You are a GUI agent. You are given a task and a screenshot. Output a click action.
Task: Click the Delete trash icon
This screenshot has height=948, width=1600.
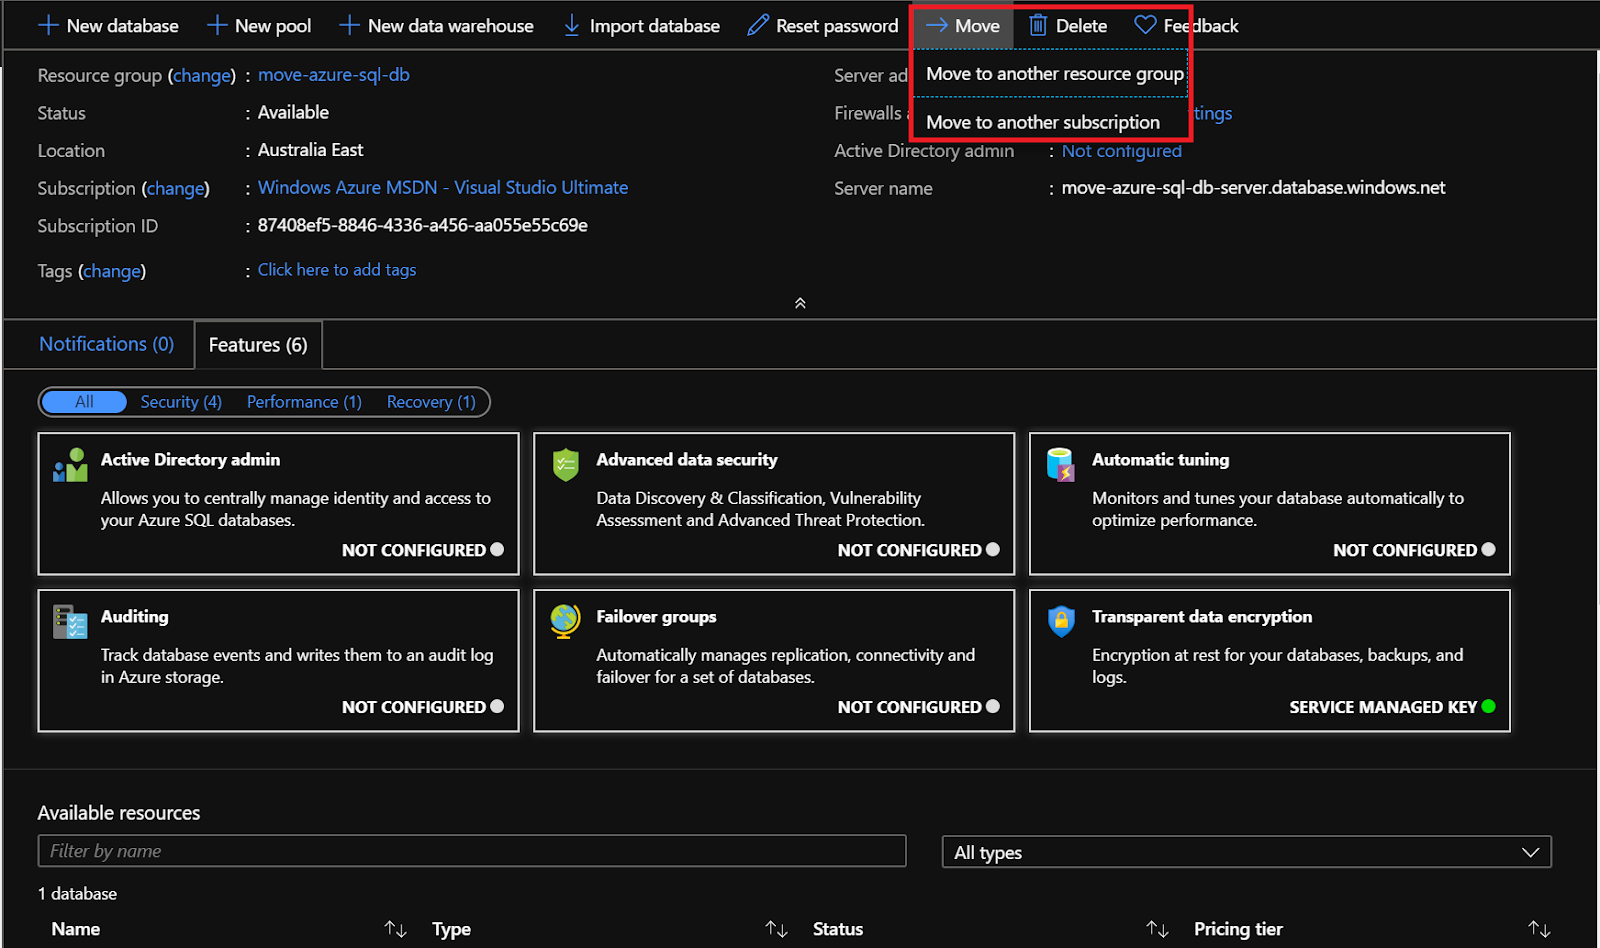pyautogui.click(x=1036, y=25)
